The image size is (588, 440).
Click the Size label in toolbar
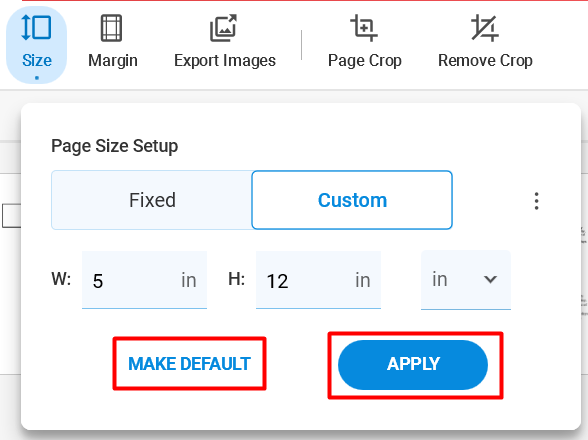[x=37, y=60]
